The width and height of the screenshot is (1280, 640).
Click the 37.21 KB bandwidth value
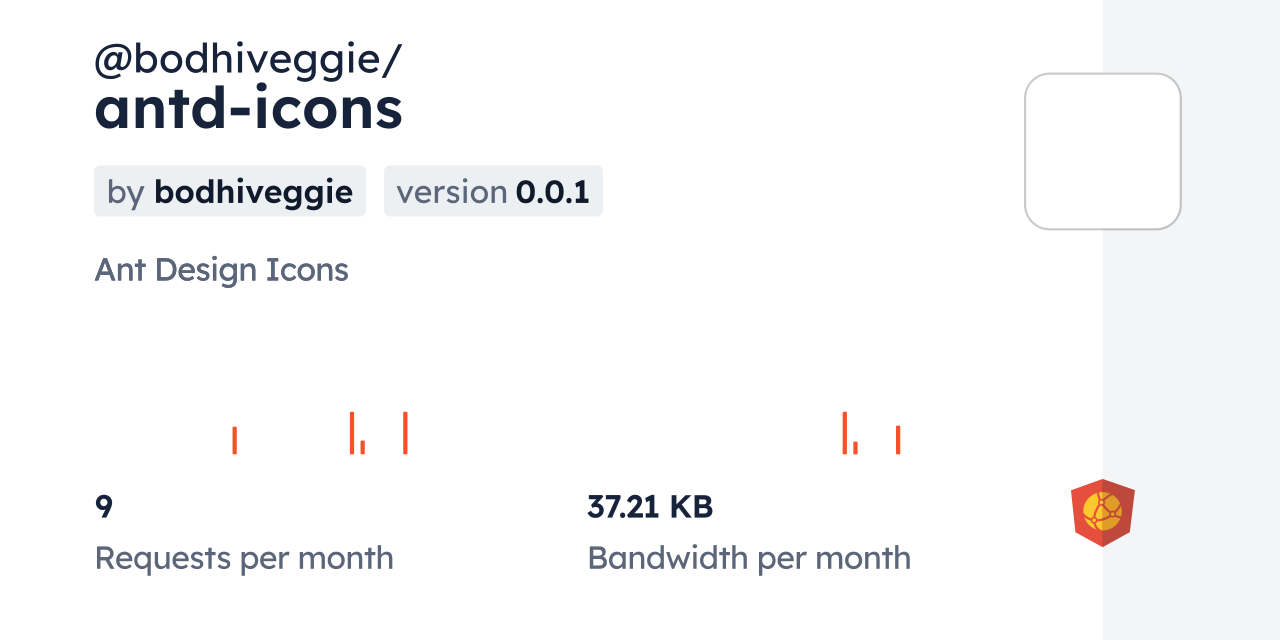click(650, 507)
